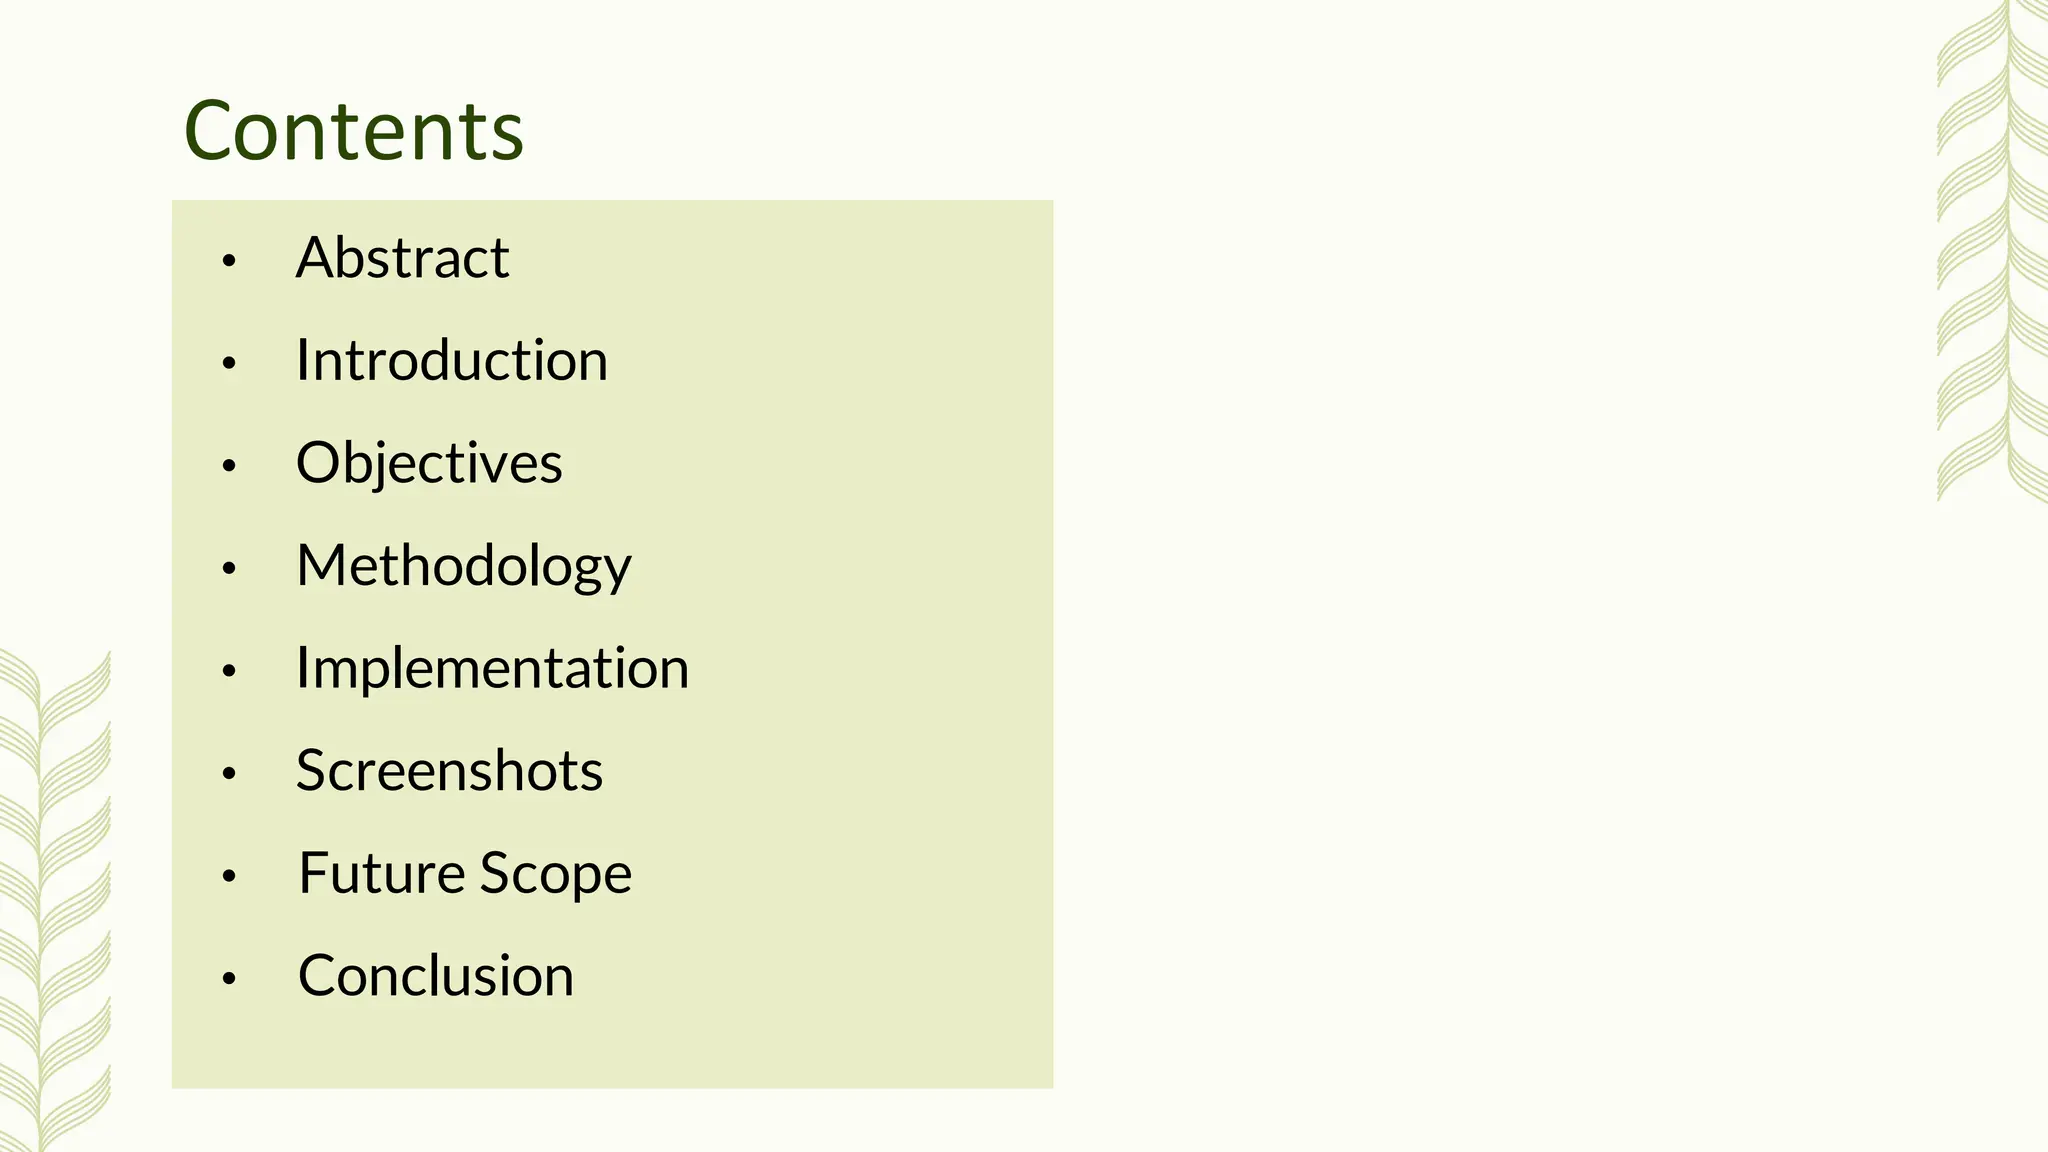Click the bullet beside Abstract
2048x1152 pixels.
pos(229,261)
